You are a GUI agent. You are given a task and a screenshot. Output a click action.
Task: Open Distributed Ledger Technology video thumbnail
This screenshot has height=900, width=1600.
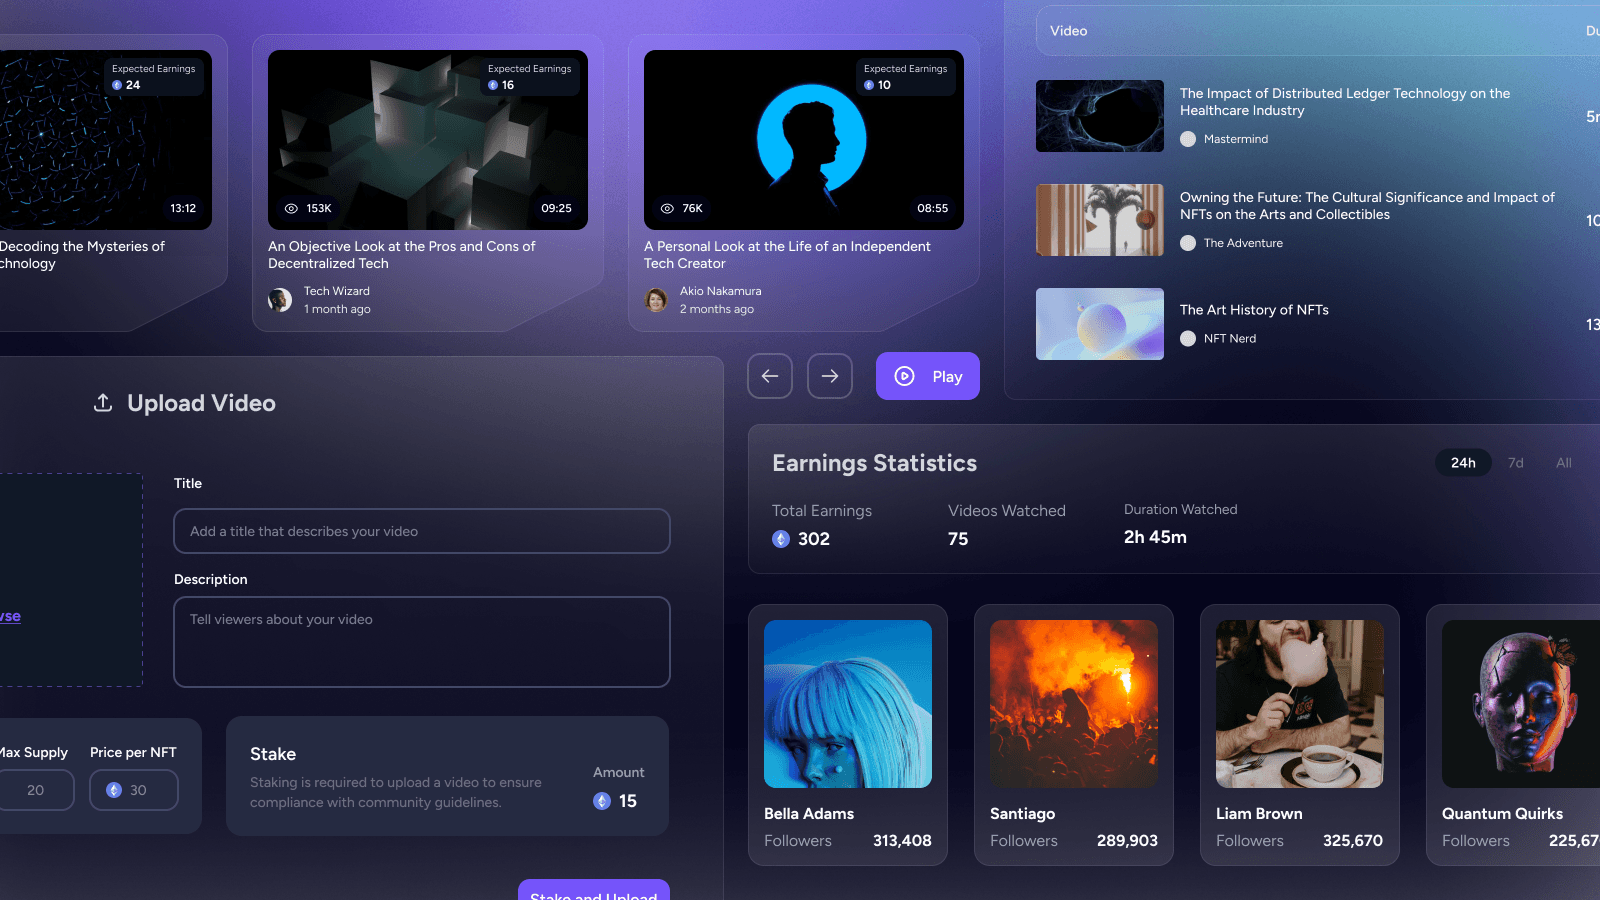pyautogui.click(x=1100, y=116)
